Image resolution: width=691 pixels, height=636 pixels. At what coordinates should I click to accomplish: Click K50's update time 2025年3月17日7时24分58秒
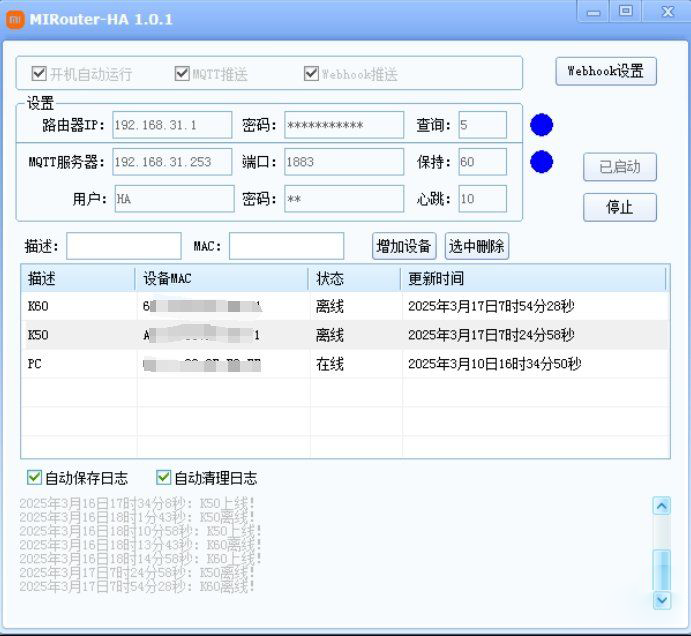pos(491,335)
